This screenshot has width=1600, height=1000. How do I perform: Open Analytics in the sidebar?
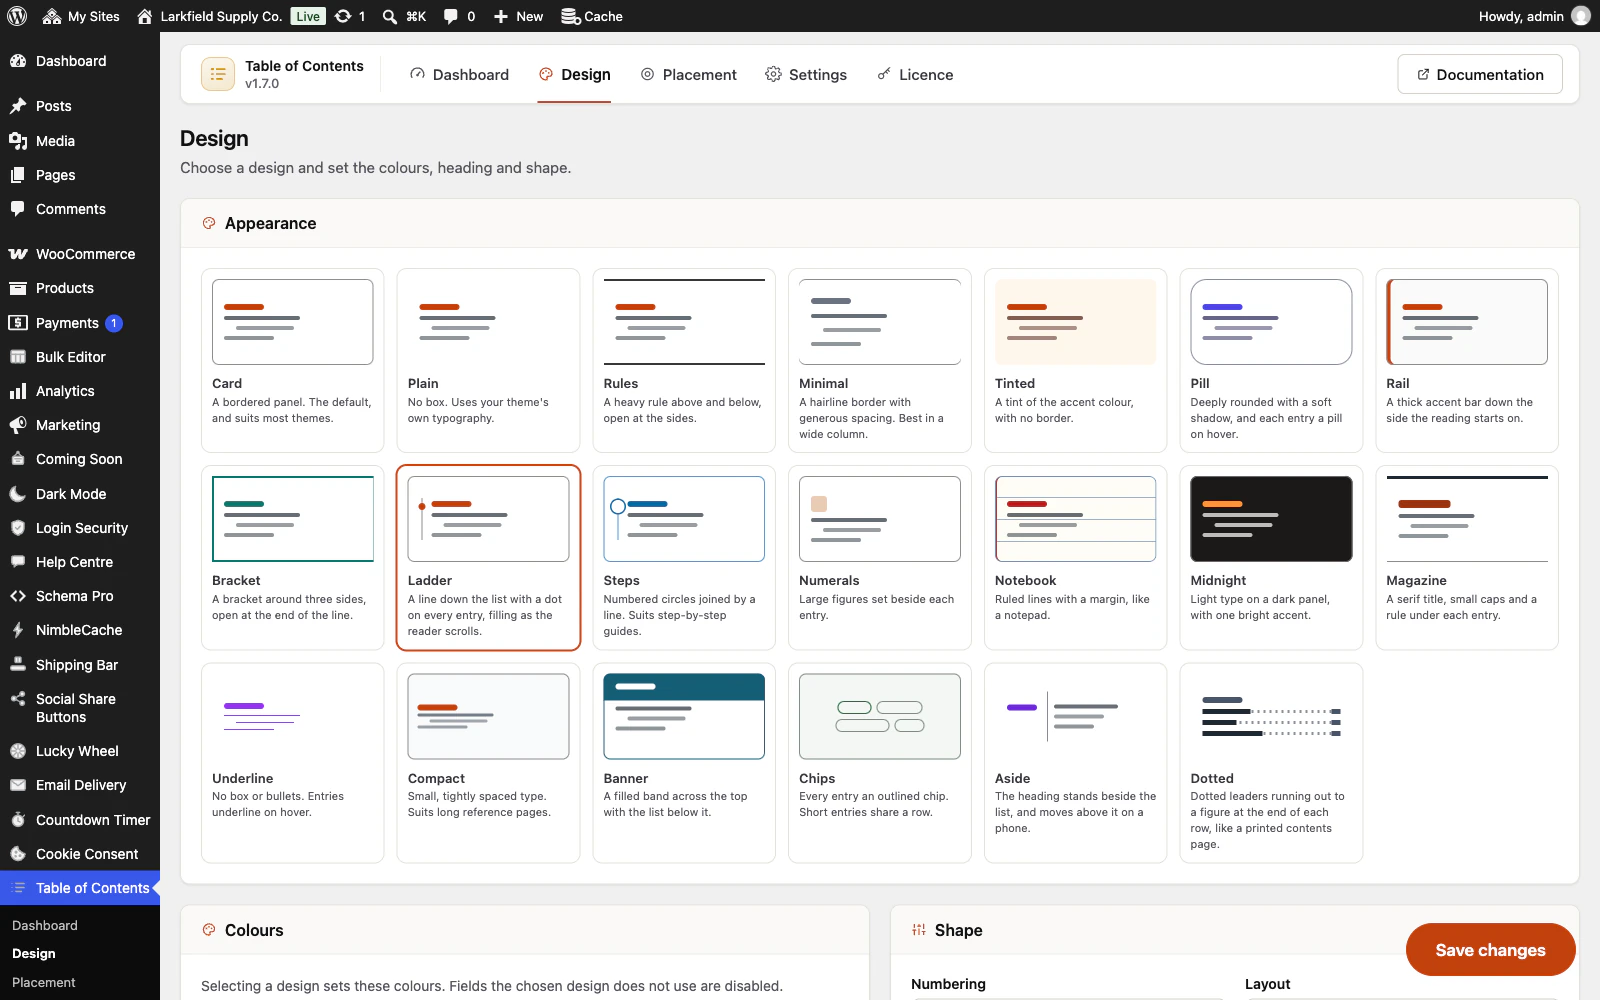click(x=80, y=391)
